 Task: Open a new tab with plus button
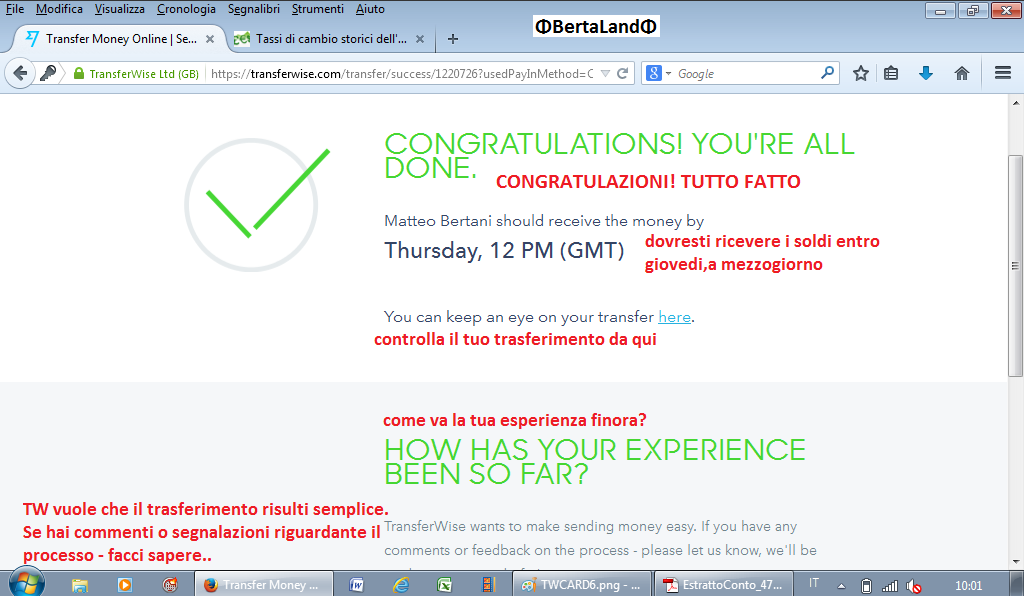tap(452, 39)
